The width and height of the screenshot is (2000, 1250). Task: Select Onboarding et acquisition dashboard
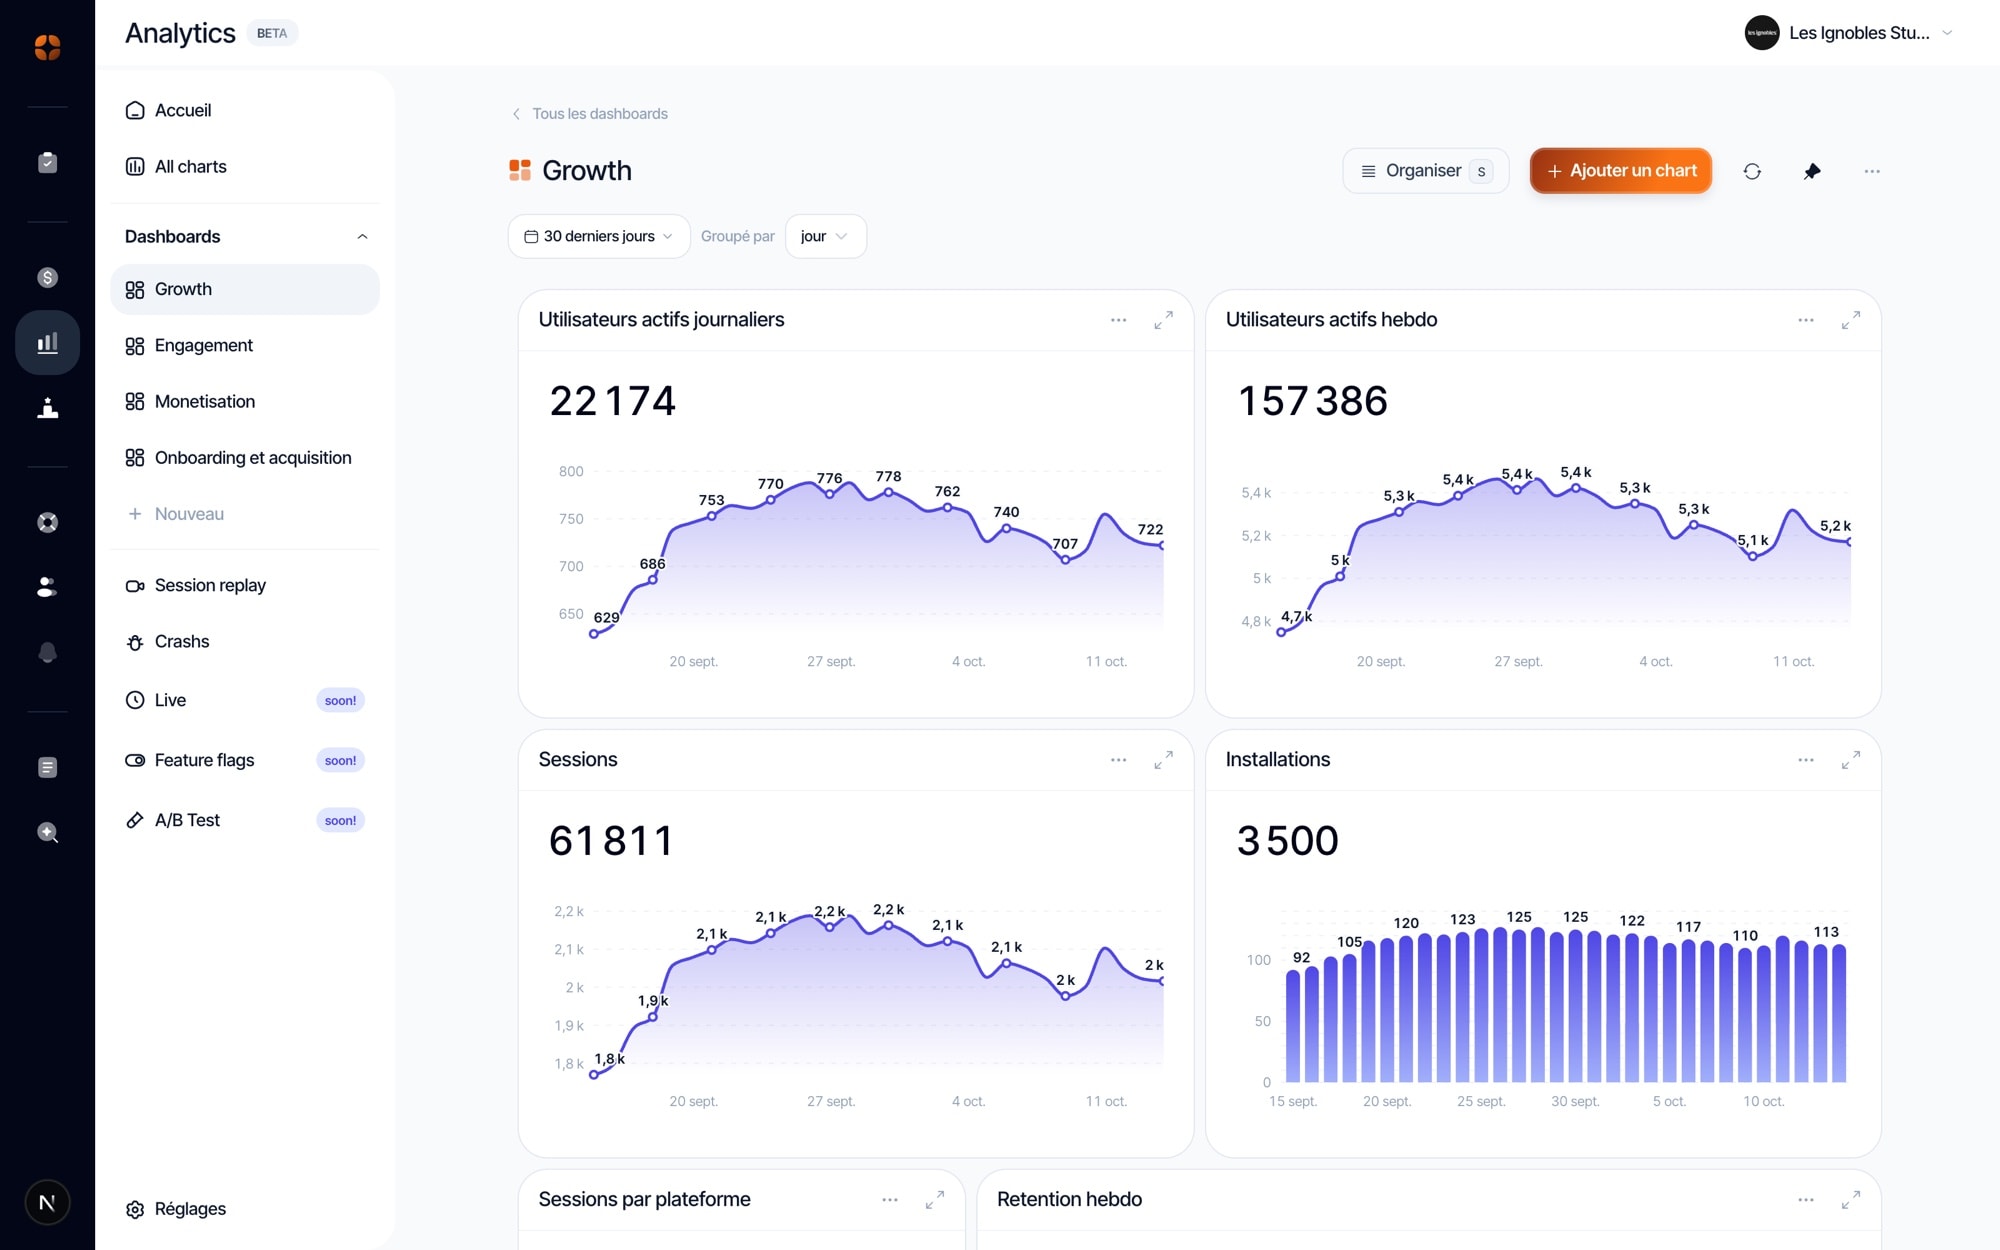(x=245, y=457)
